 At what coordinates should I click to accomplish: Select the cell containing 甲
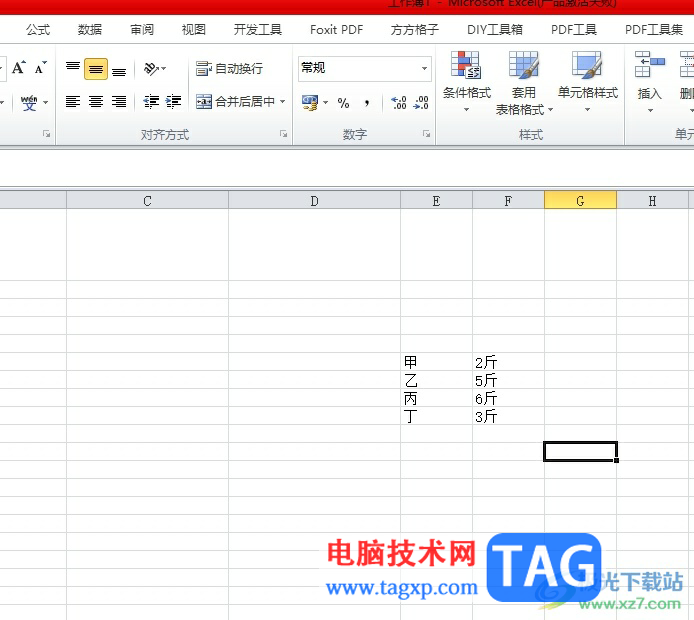[436, 362]
